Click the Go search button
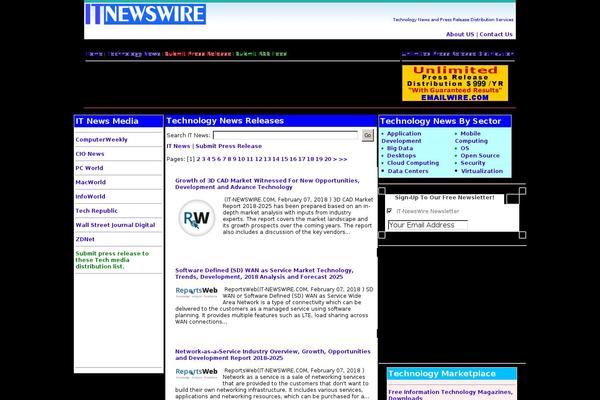The height and width of the screenshot is (400, 600). [368, 135]
